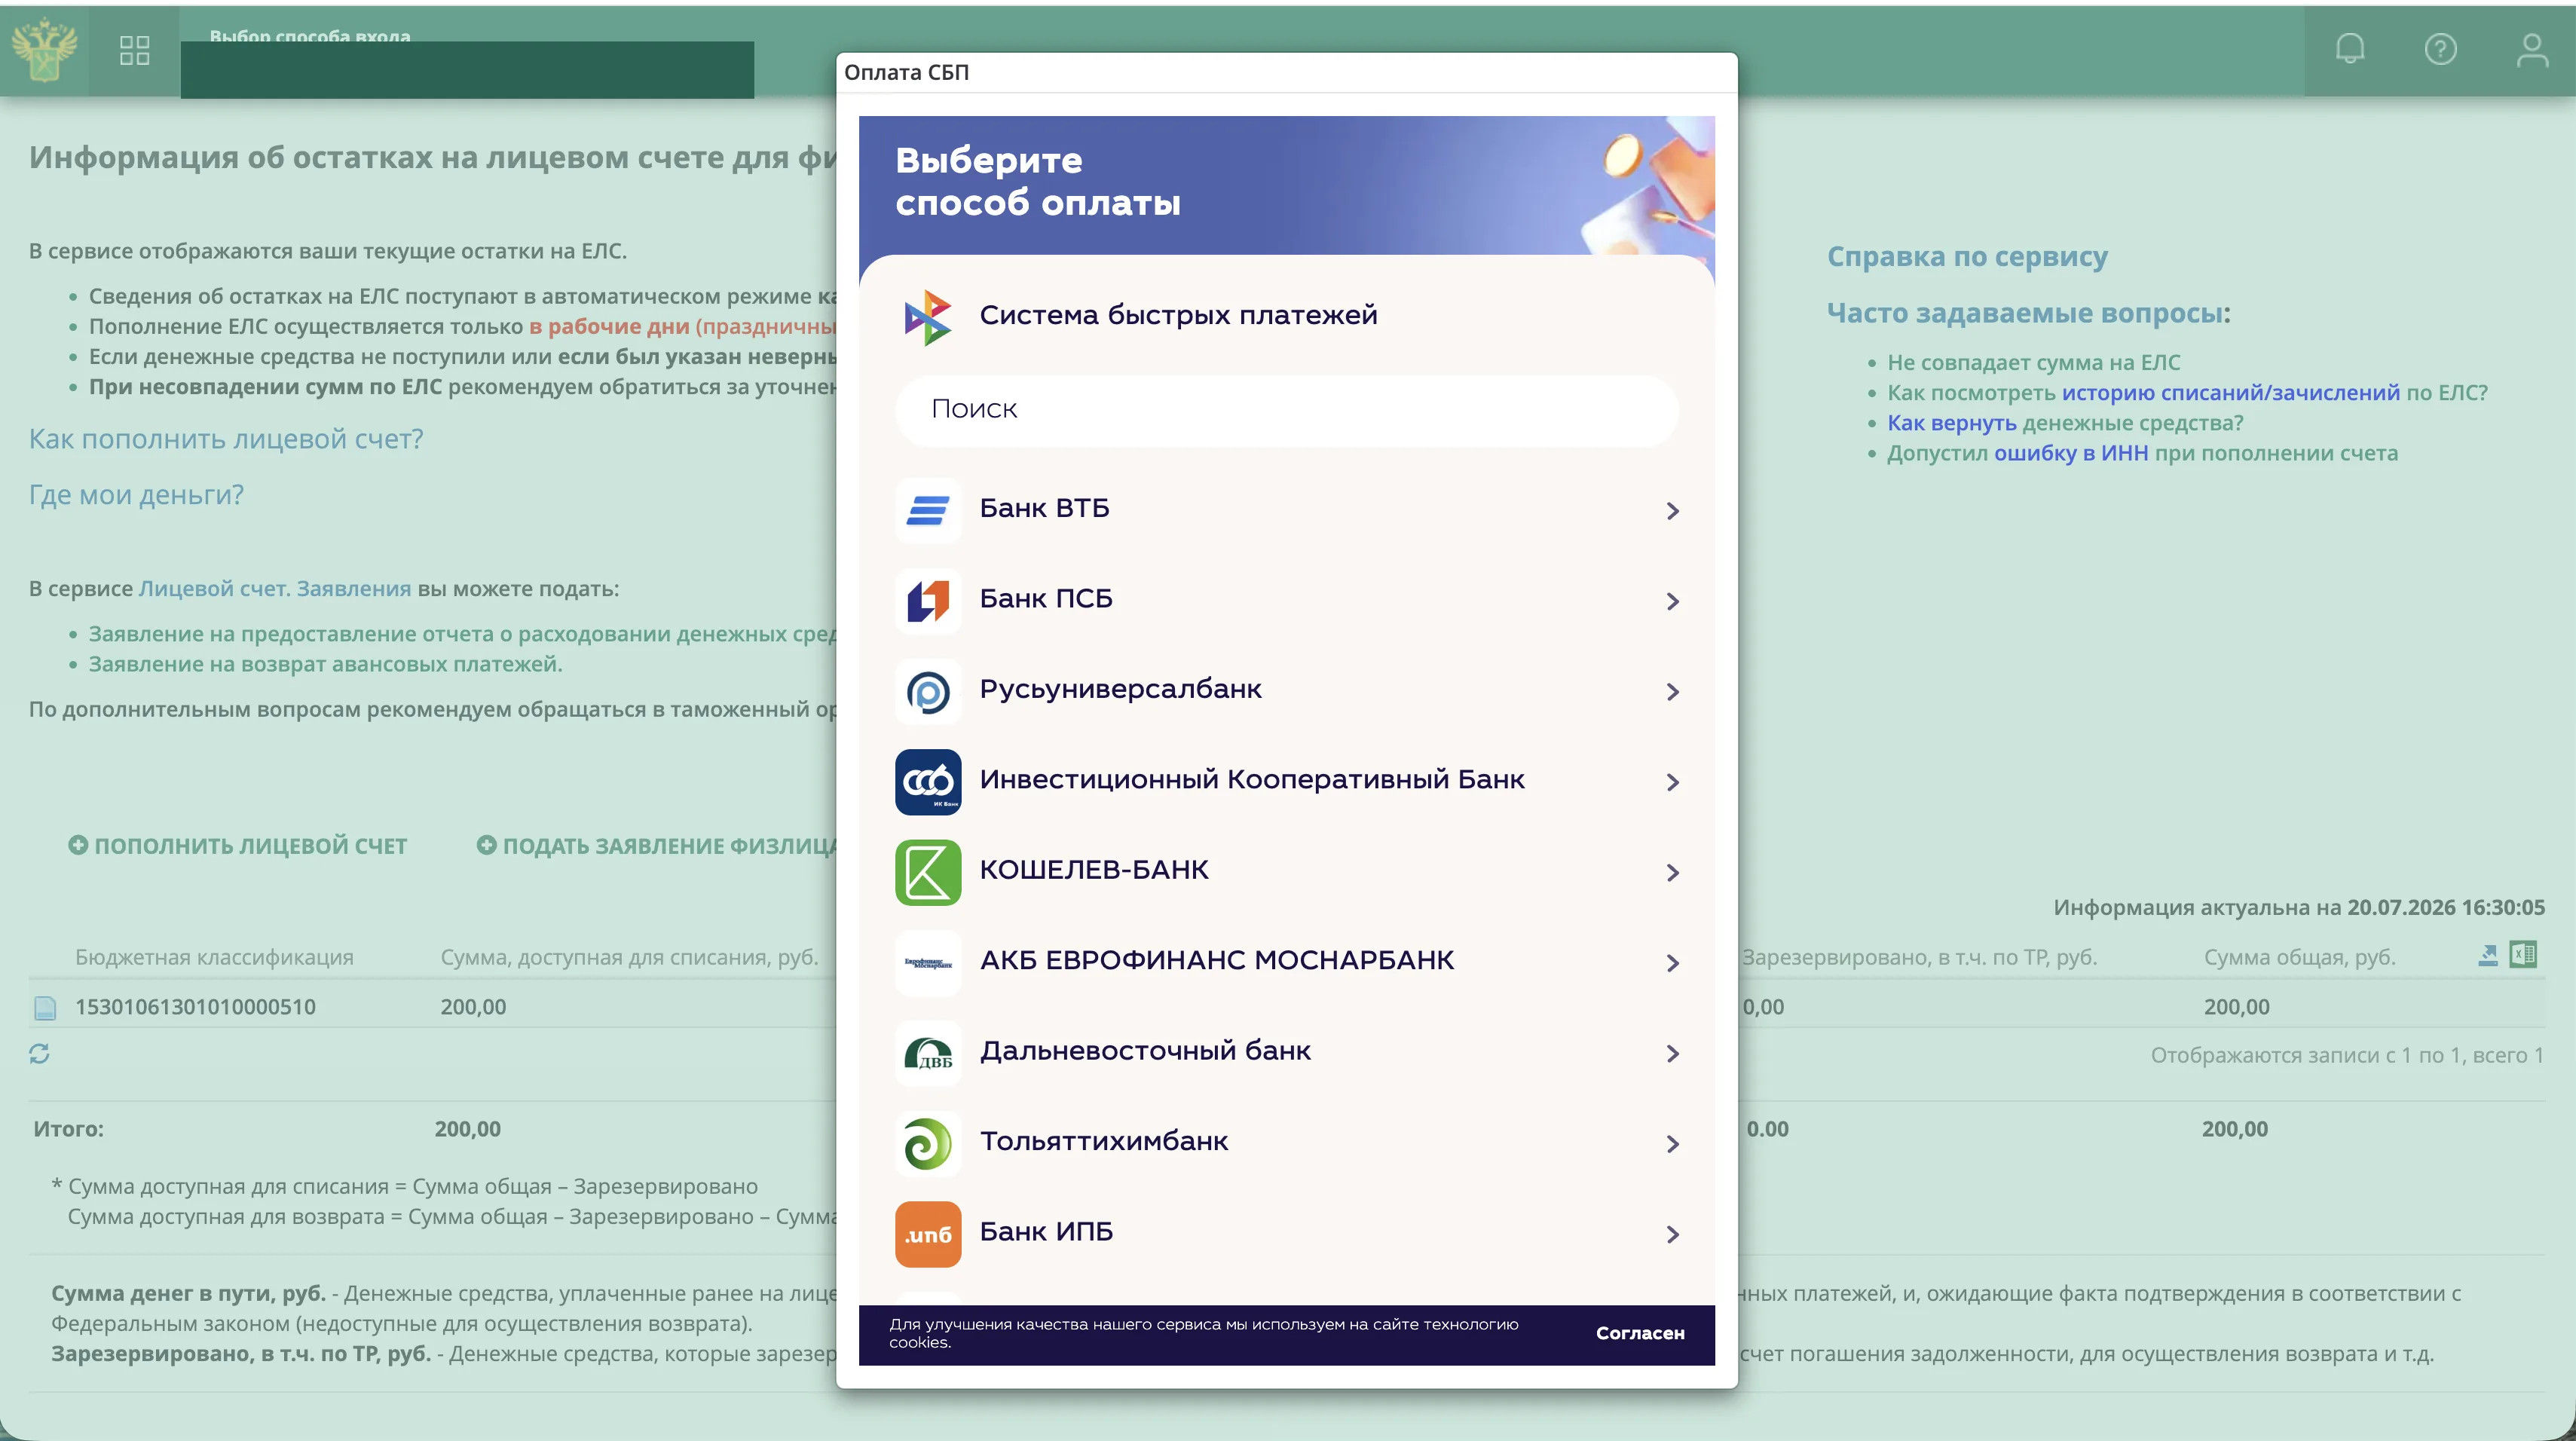The width and height of the screenshot is (2576, 1441).
Task: Export the table to Excel icon
Action: [2523, 954]
